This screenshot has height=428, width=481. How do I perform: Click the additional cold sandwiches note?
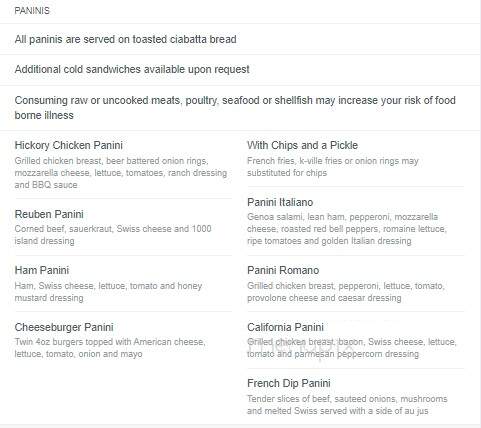(x=132, y=69)
